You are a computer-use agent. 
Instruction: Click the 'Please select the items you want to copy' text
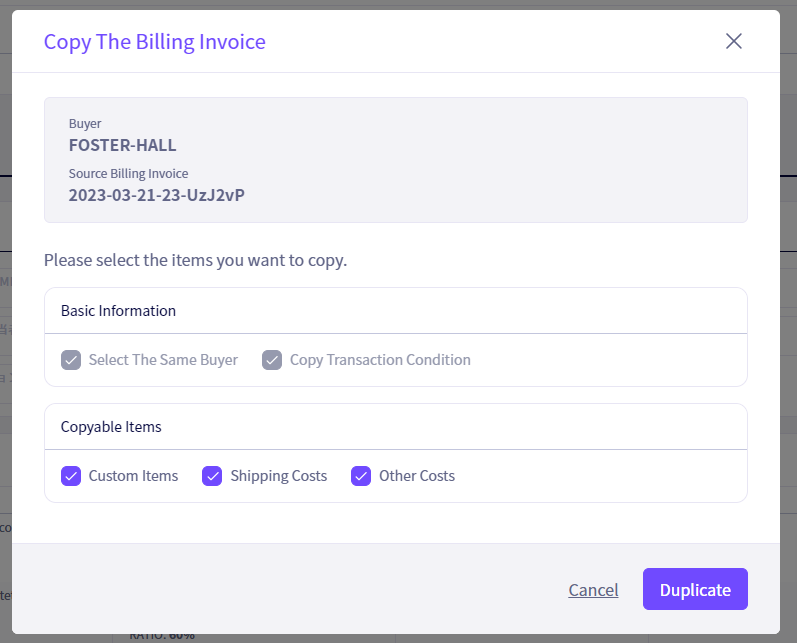click(x=195, y=260)
